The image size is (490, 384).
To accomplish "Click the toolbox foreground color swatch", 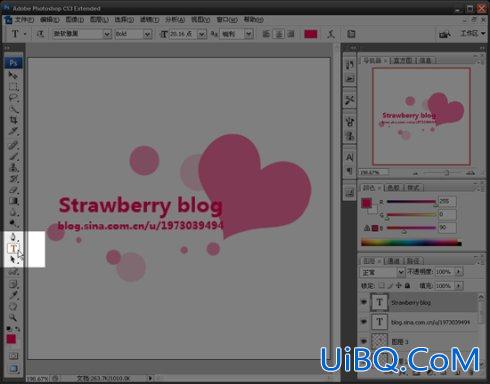I will click(x=11, y=339).
